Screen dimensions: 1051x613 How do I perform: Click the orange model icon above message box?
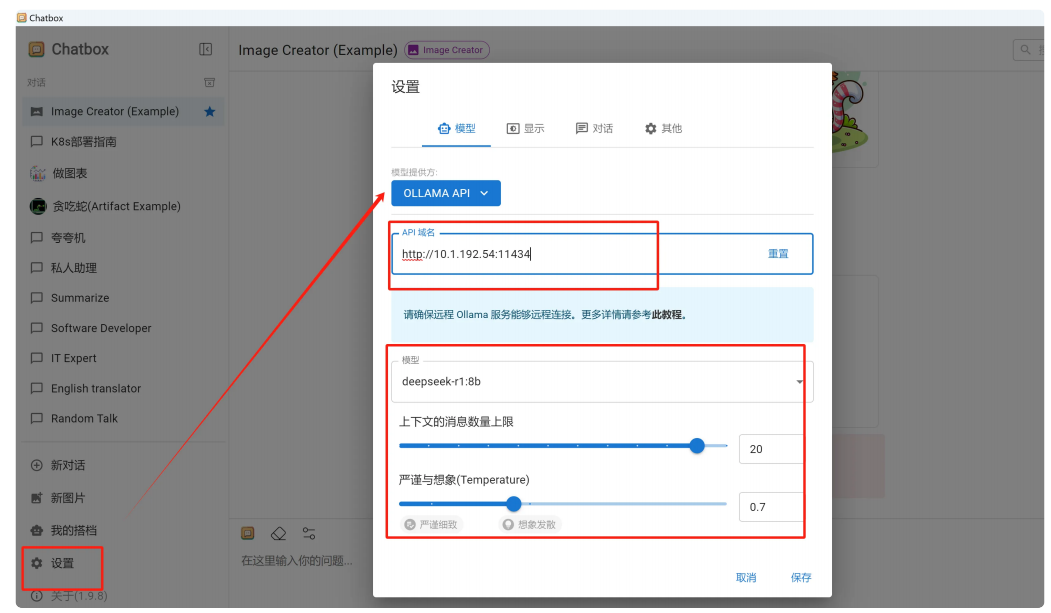[x=248, y=533]
